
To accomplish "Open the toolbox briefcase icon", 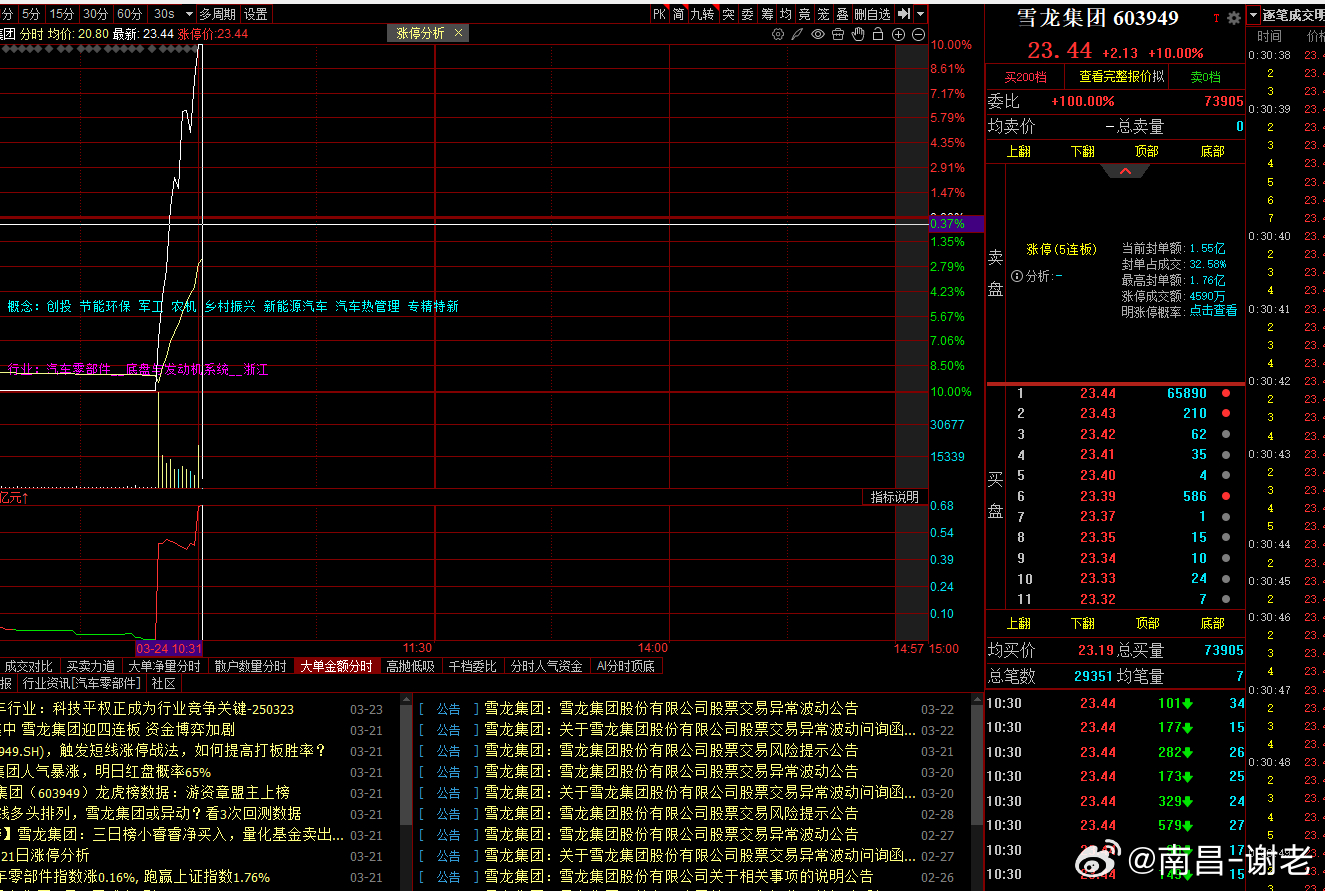I will tap(838, 34).
